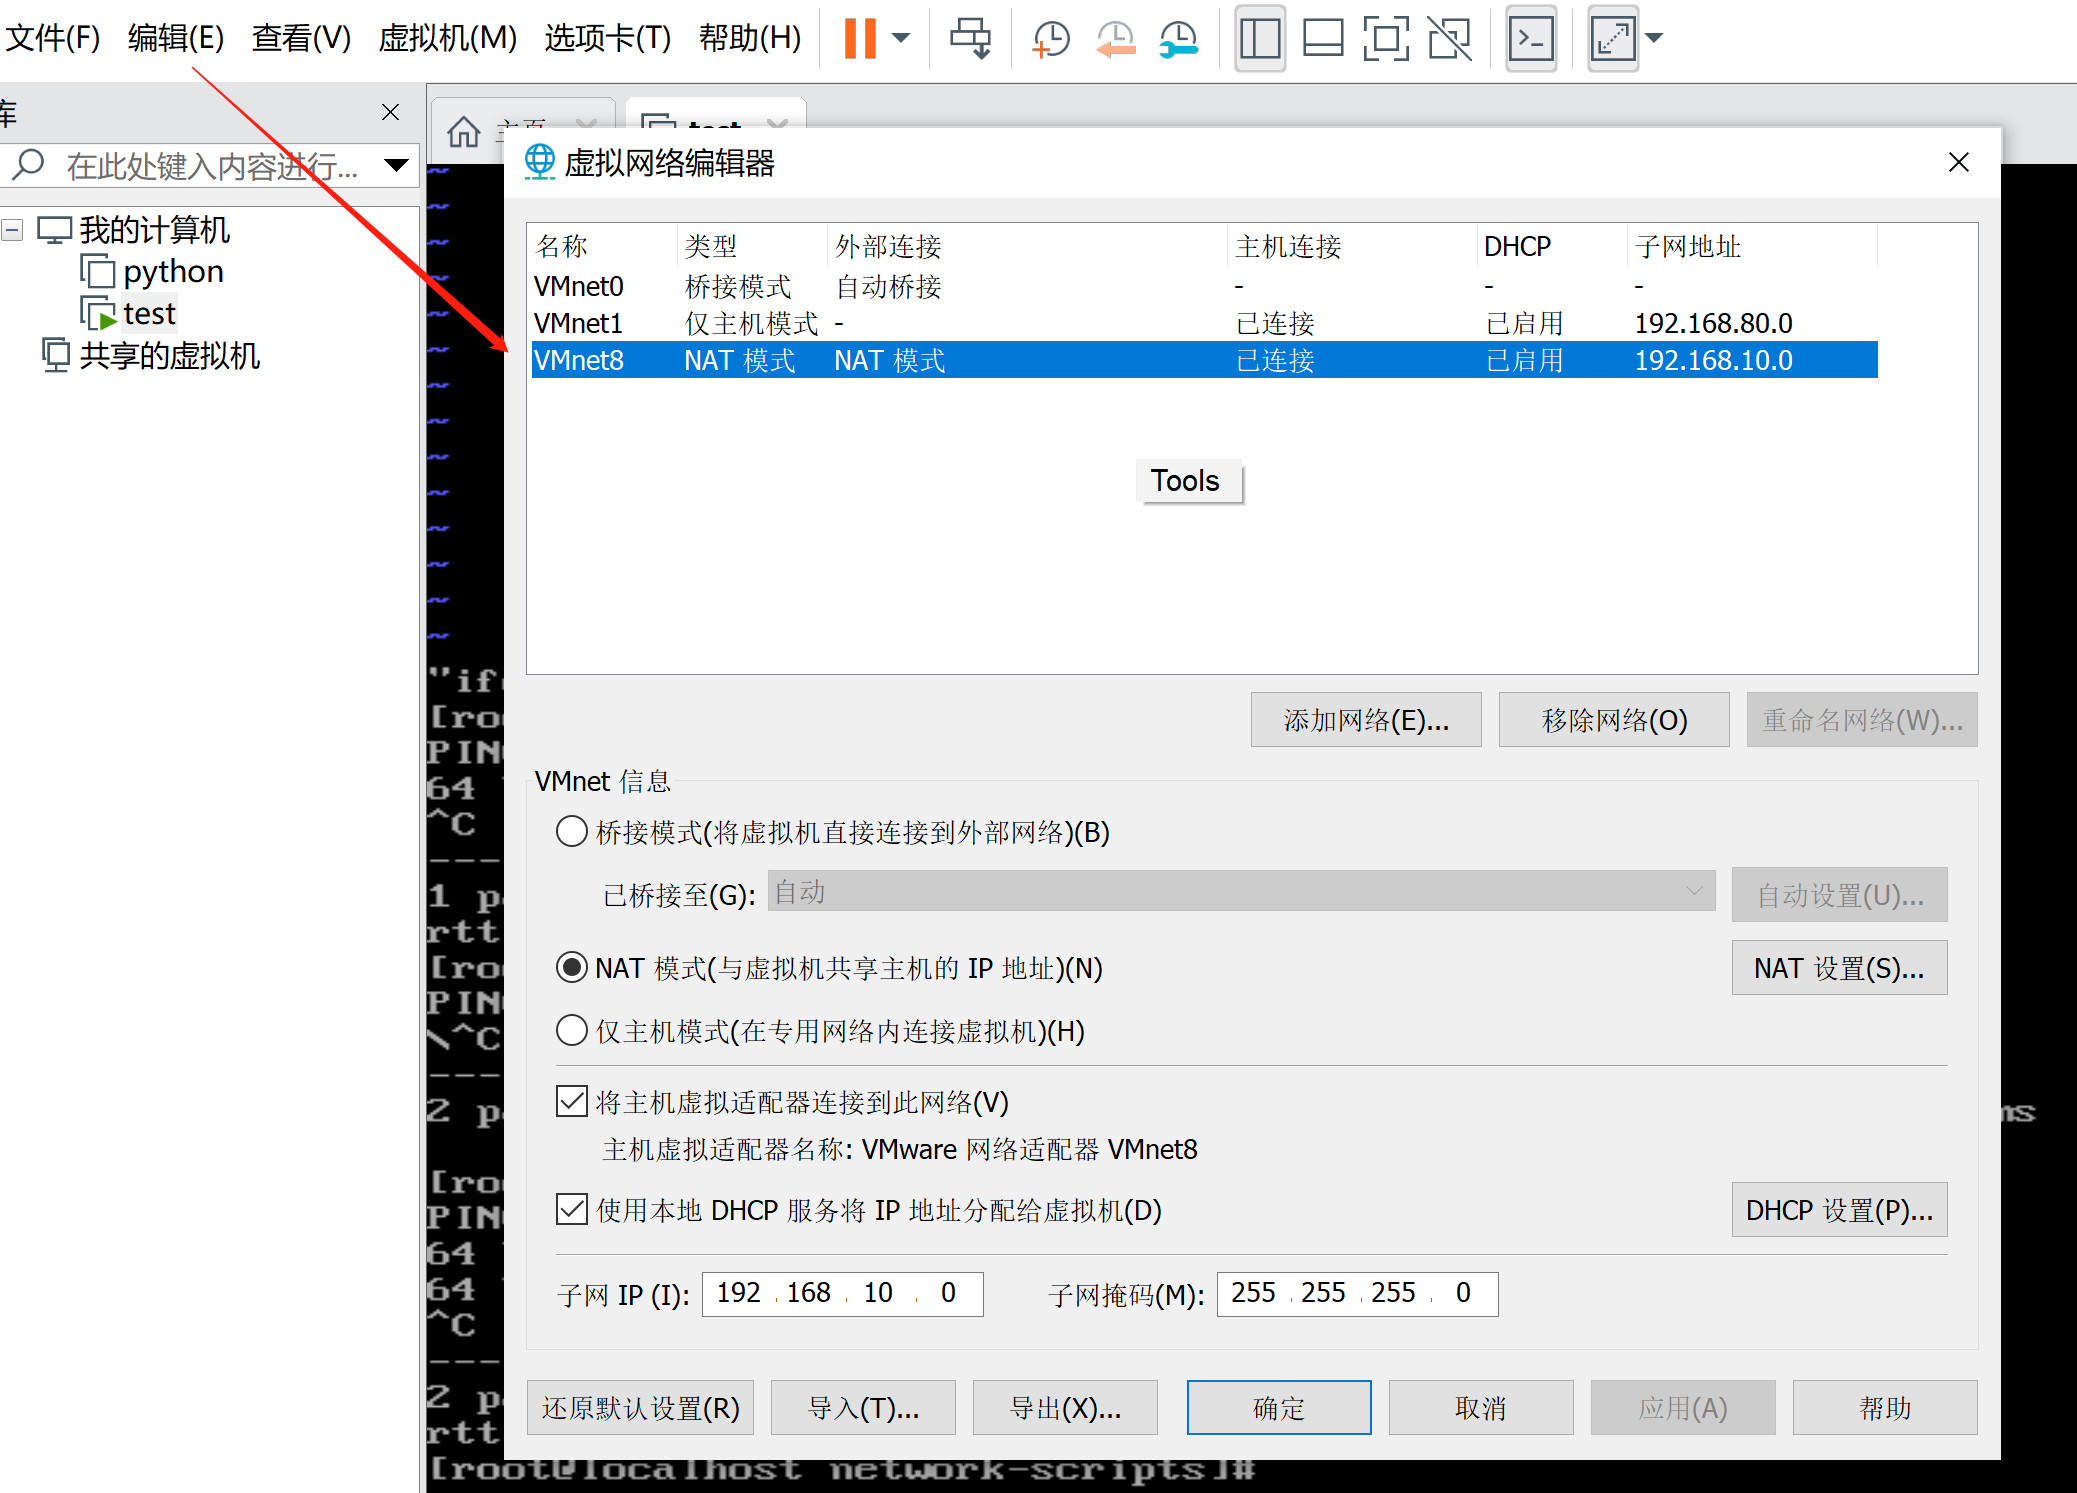Close the library panel

tap(391, 112)
